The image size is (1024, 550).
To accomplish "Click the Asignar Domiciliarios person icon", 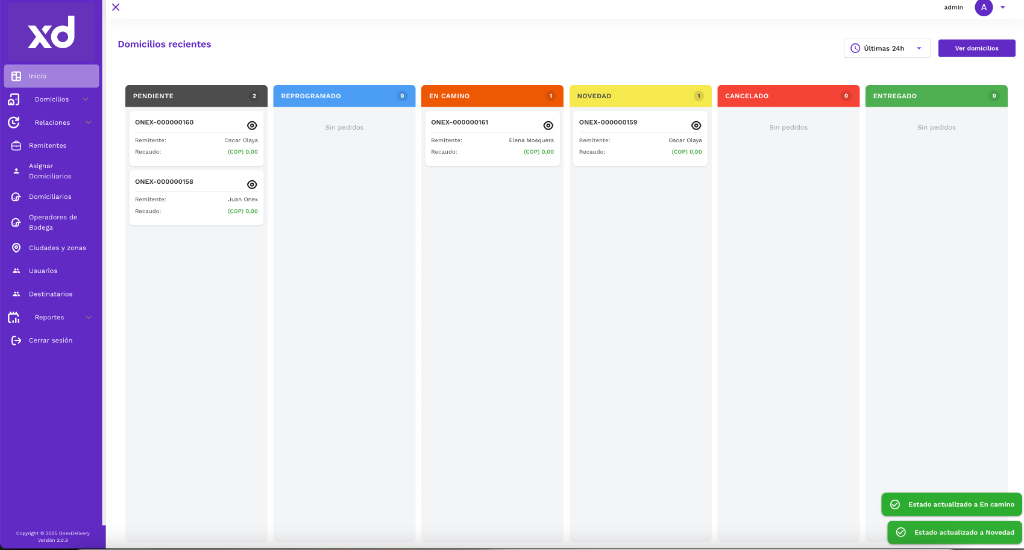I will 16,171.
